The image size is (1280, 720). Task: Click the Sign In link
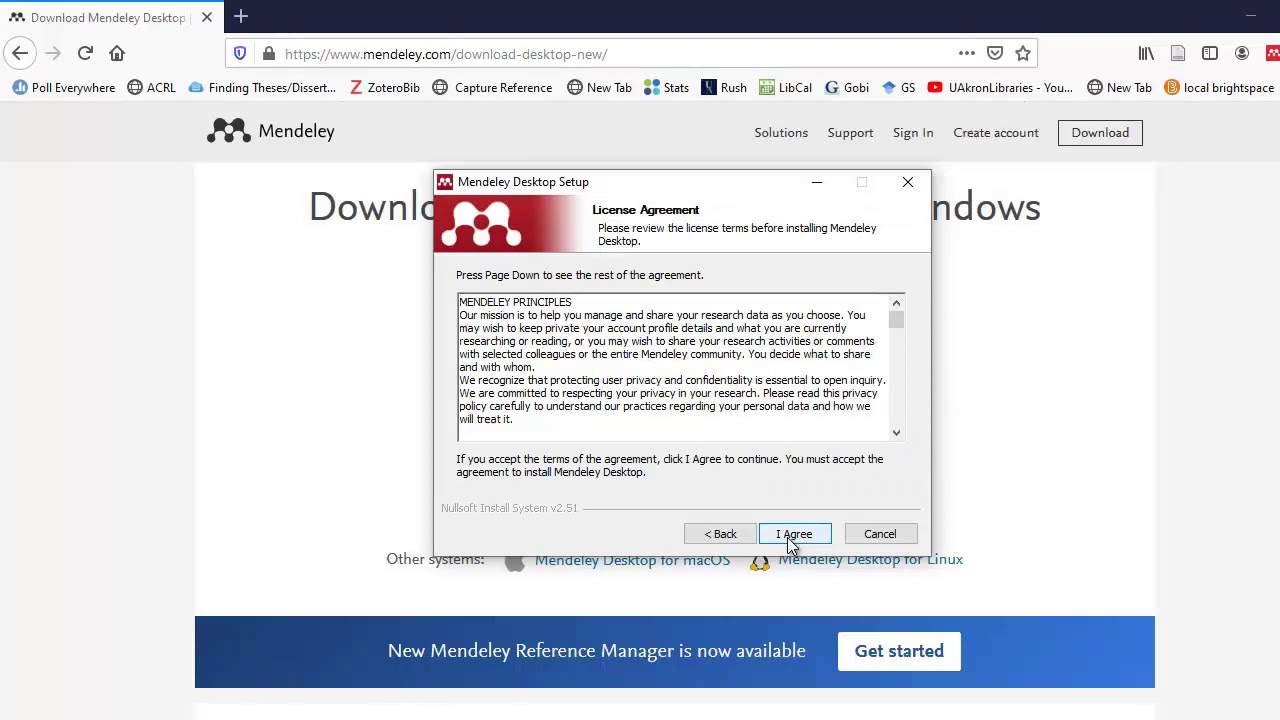click(x=913, y=132)
